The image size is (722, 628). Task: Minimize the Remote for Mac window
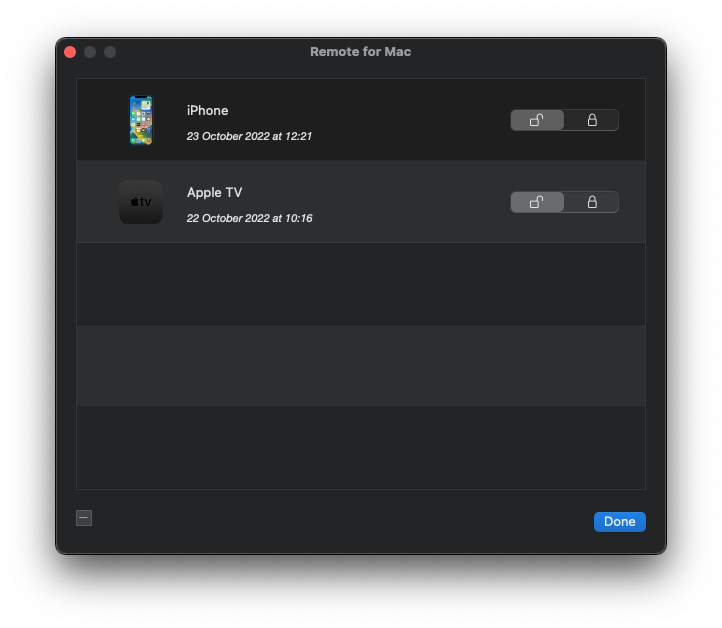click(90, 52)
